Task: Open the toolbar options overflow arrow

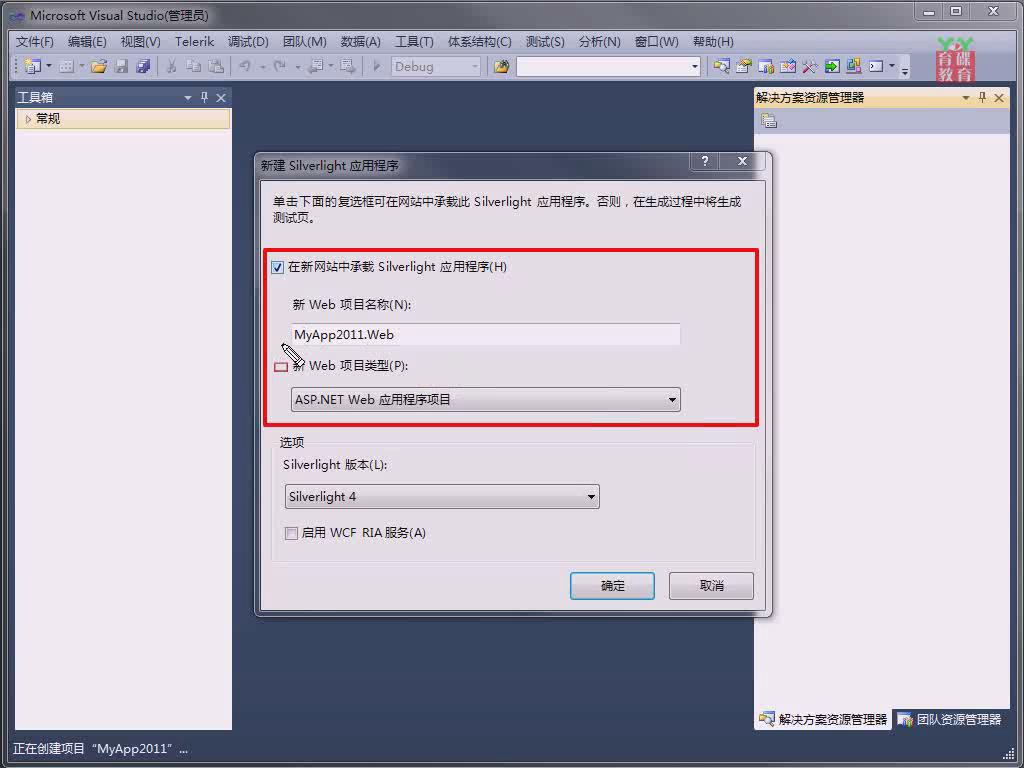Action: [904, 69]
